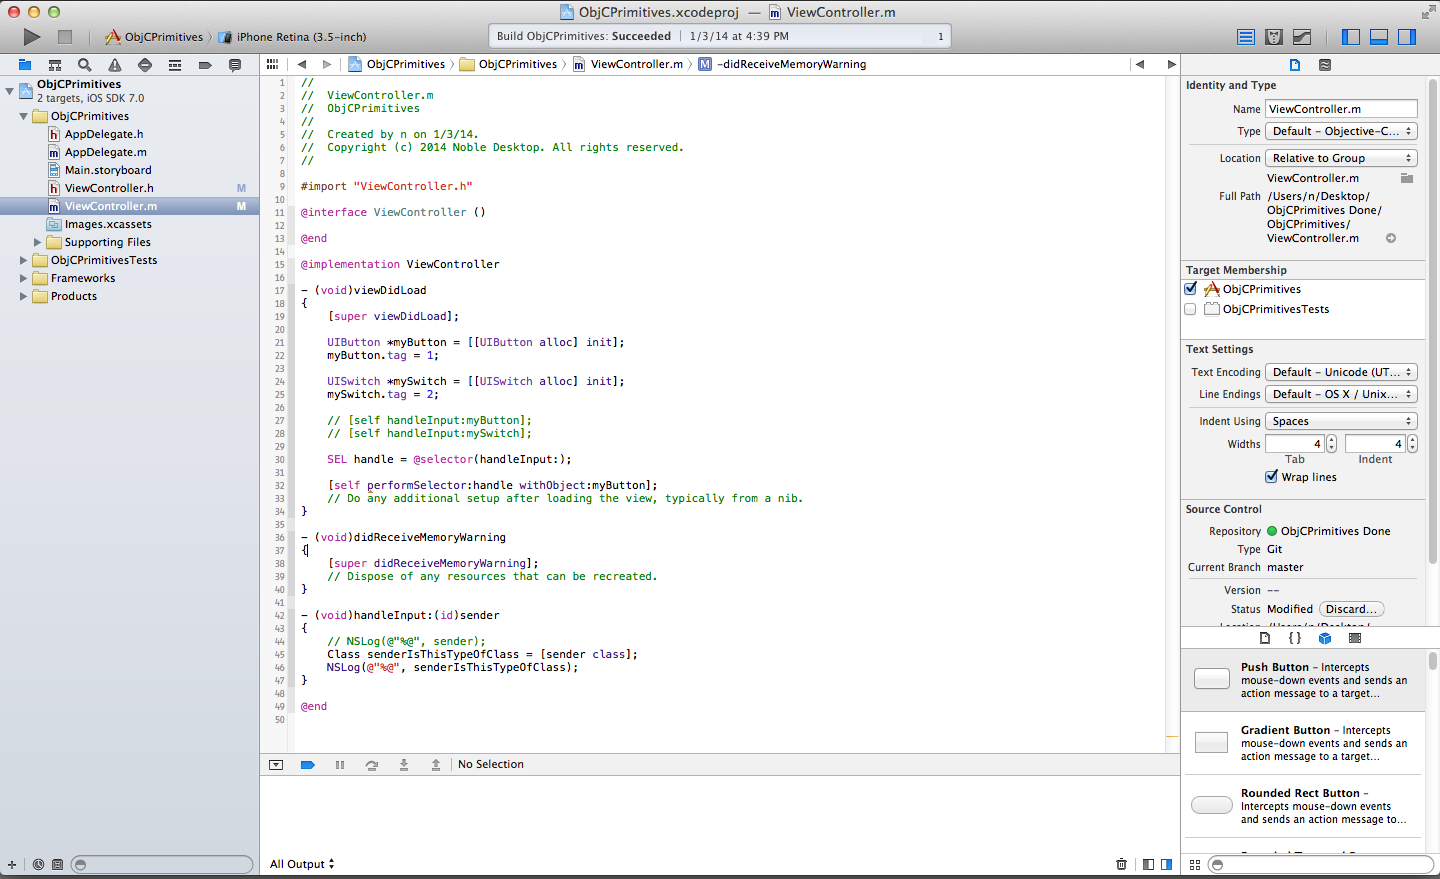Viewport: 1440px width, 879px height.
Task: Adjust the Tab width stepper
Action: coord(1331,444)
